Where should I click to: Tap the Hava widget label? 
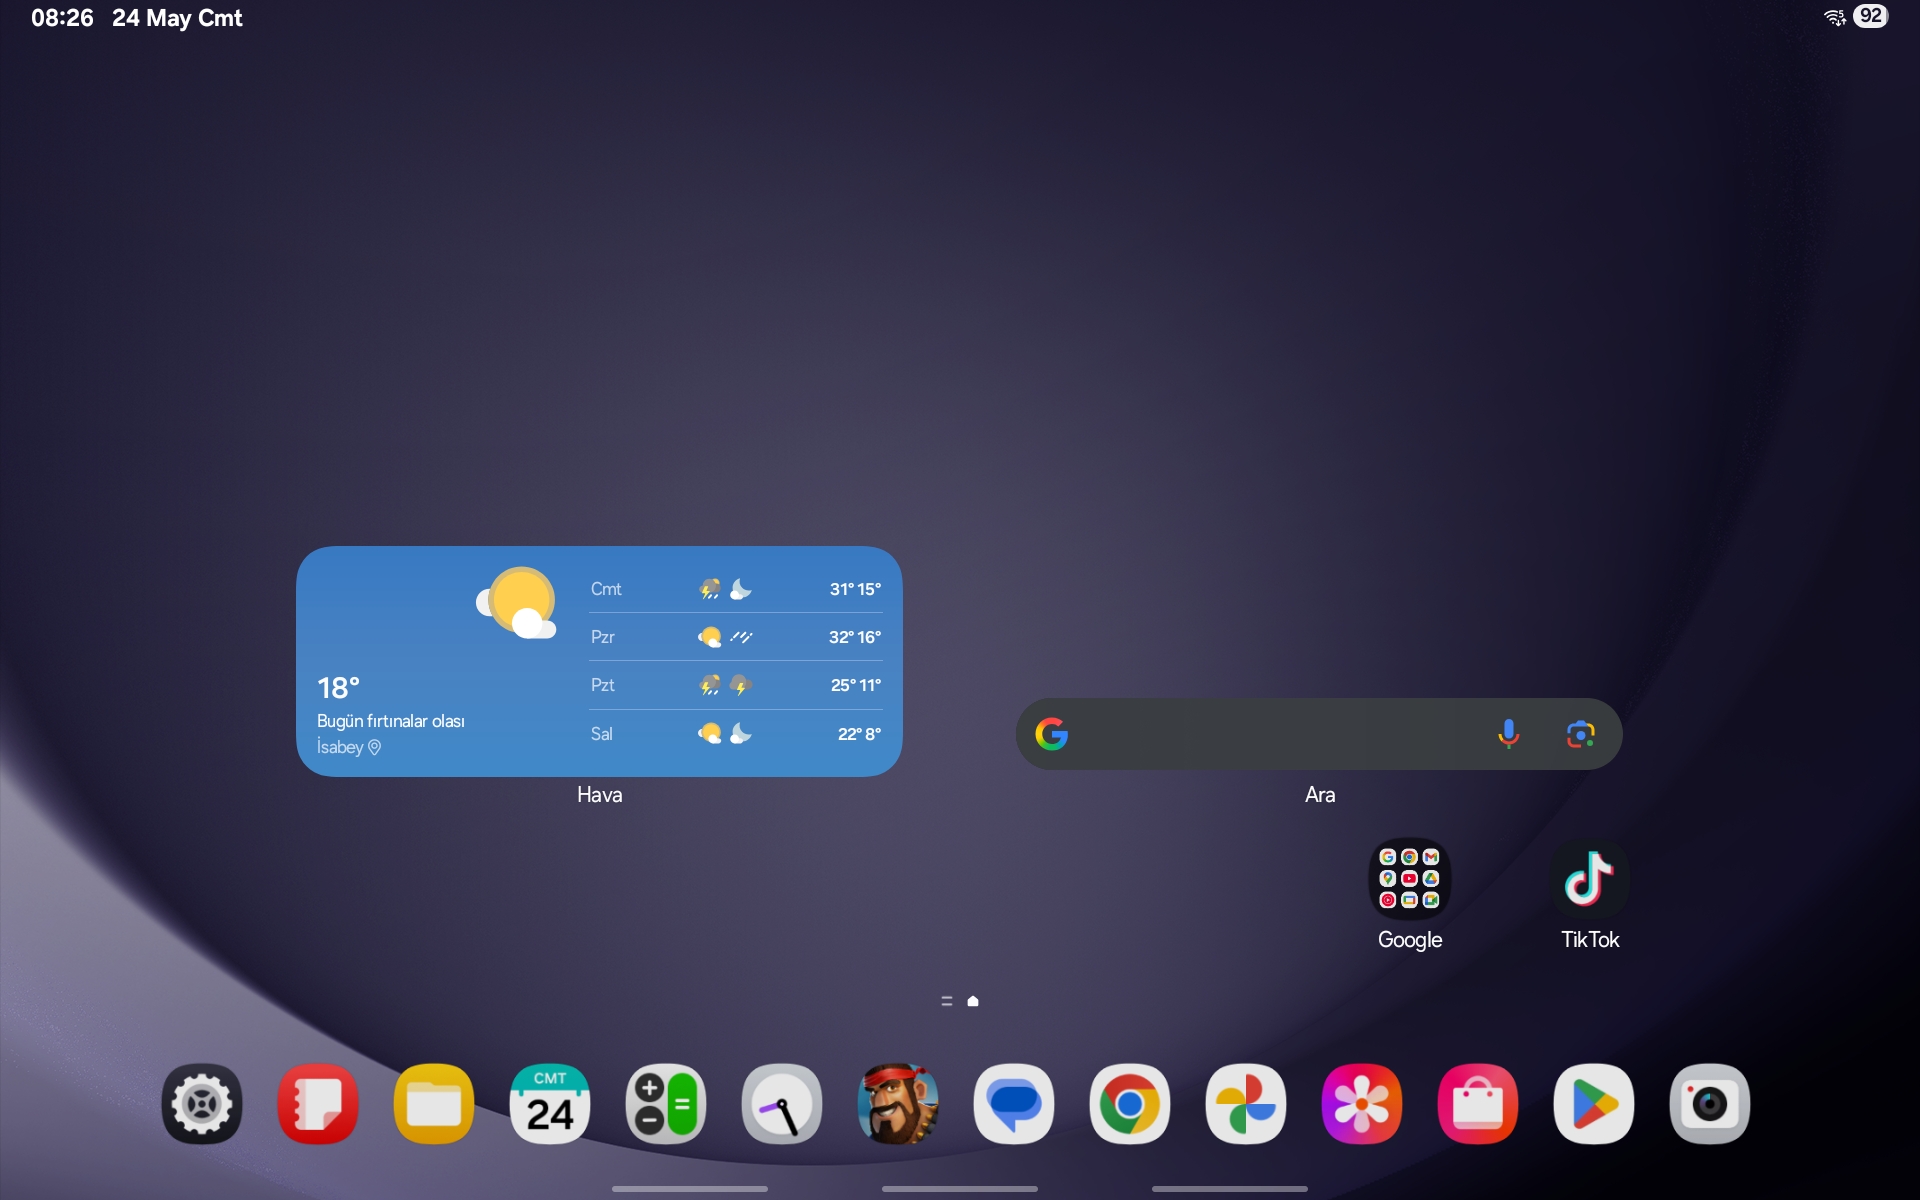(600, 795)
